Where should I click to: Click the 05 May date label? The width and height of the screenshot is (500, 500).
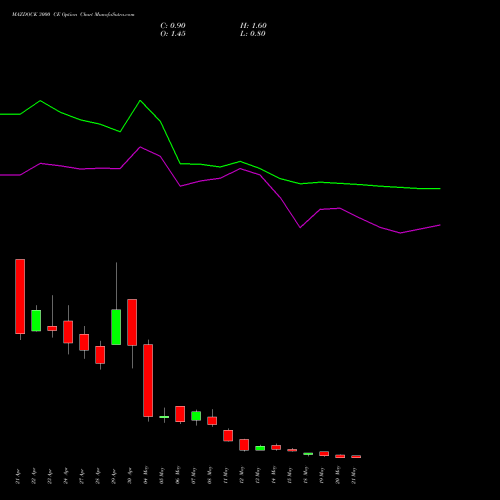(162, 475)
